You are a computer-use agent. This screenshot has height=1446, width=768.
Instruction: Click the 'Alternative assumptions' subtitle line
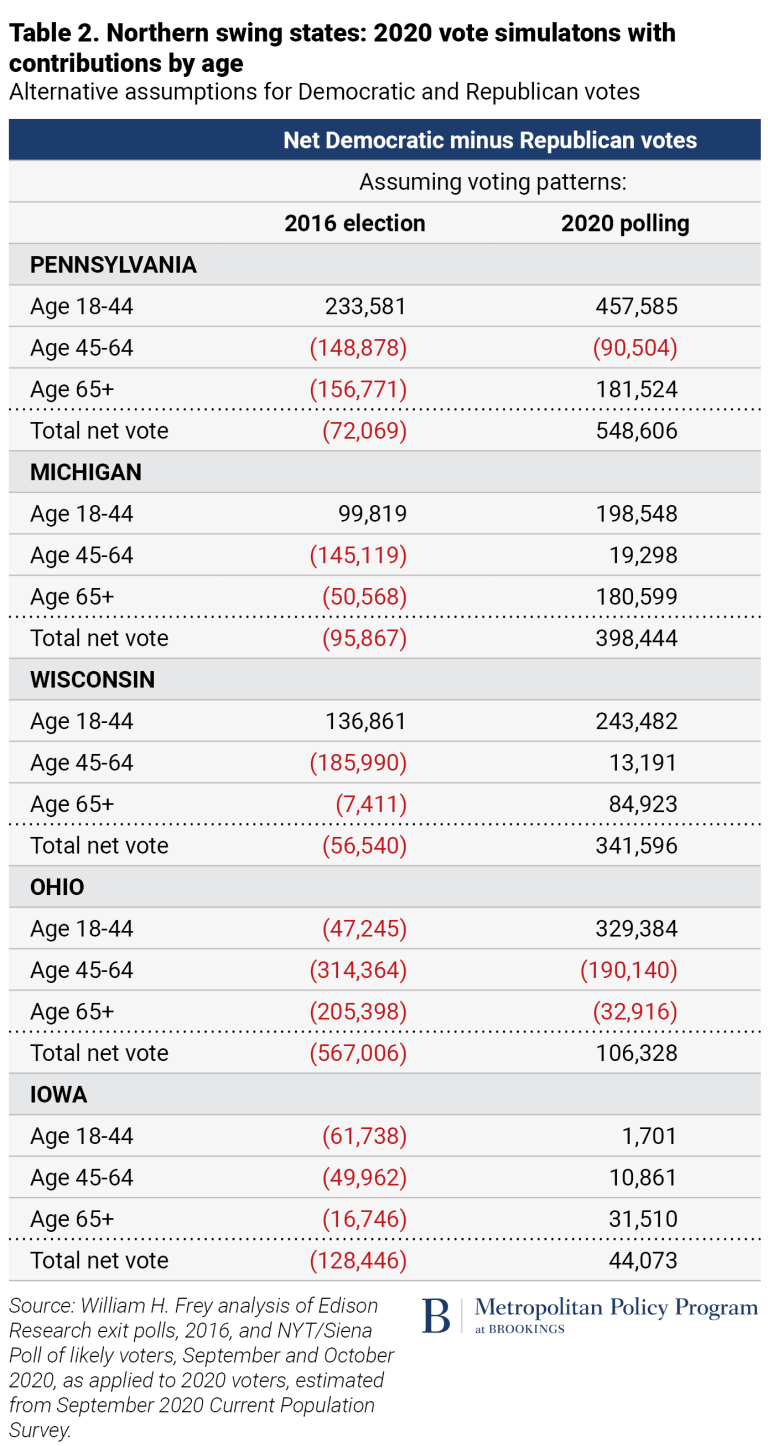tap(324, 93)
